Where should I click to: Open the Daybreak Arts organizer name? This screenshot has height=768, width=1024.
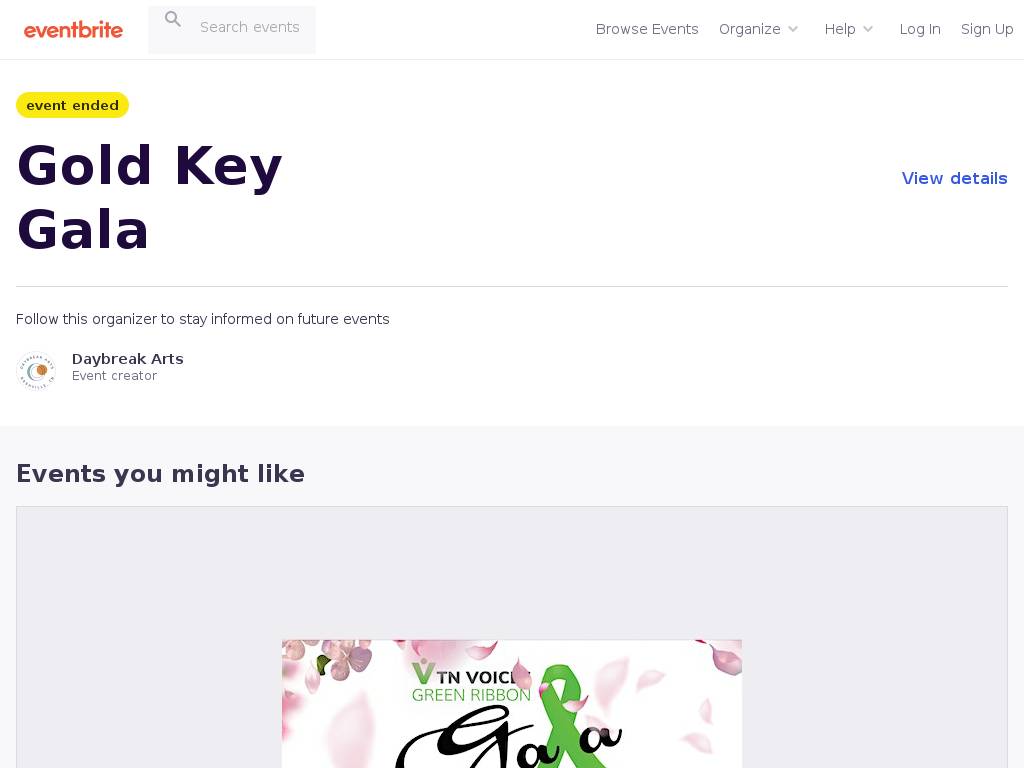click(128, 359)
